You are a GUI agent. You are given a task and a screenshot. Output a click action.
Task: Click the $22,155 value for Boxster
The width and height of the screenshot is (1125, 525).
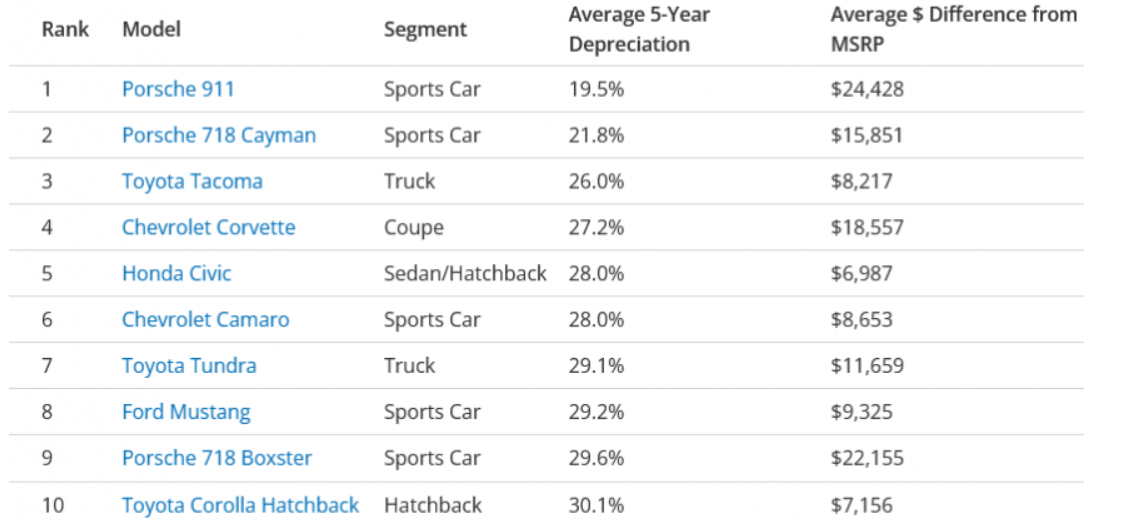(x=867, y=458)
